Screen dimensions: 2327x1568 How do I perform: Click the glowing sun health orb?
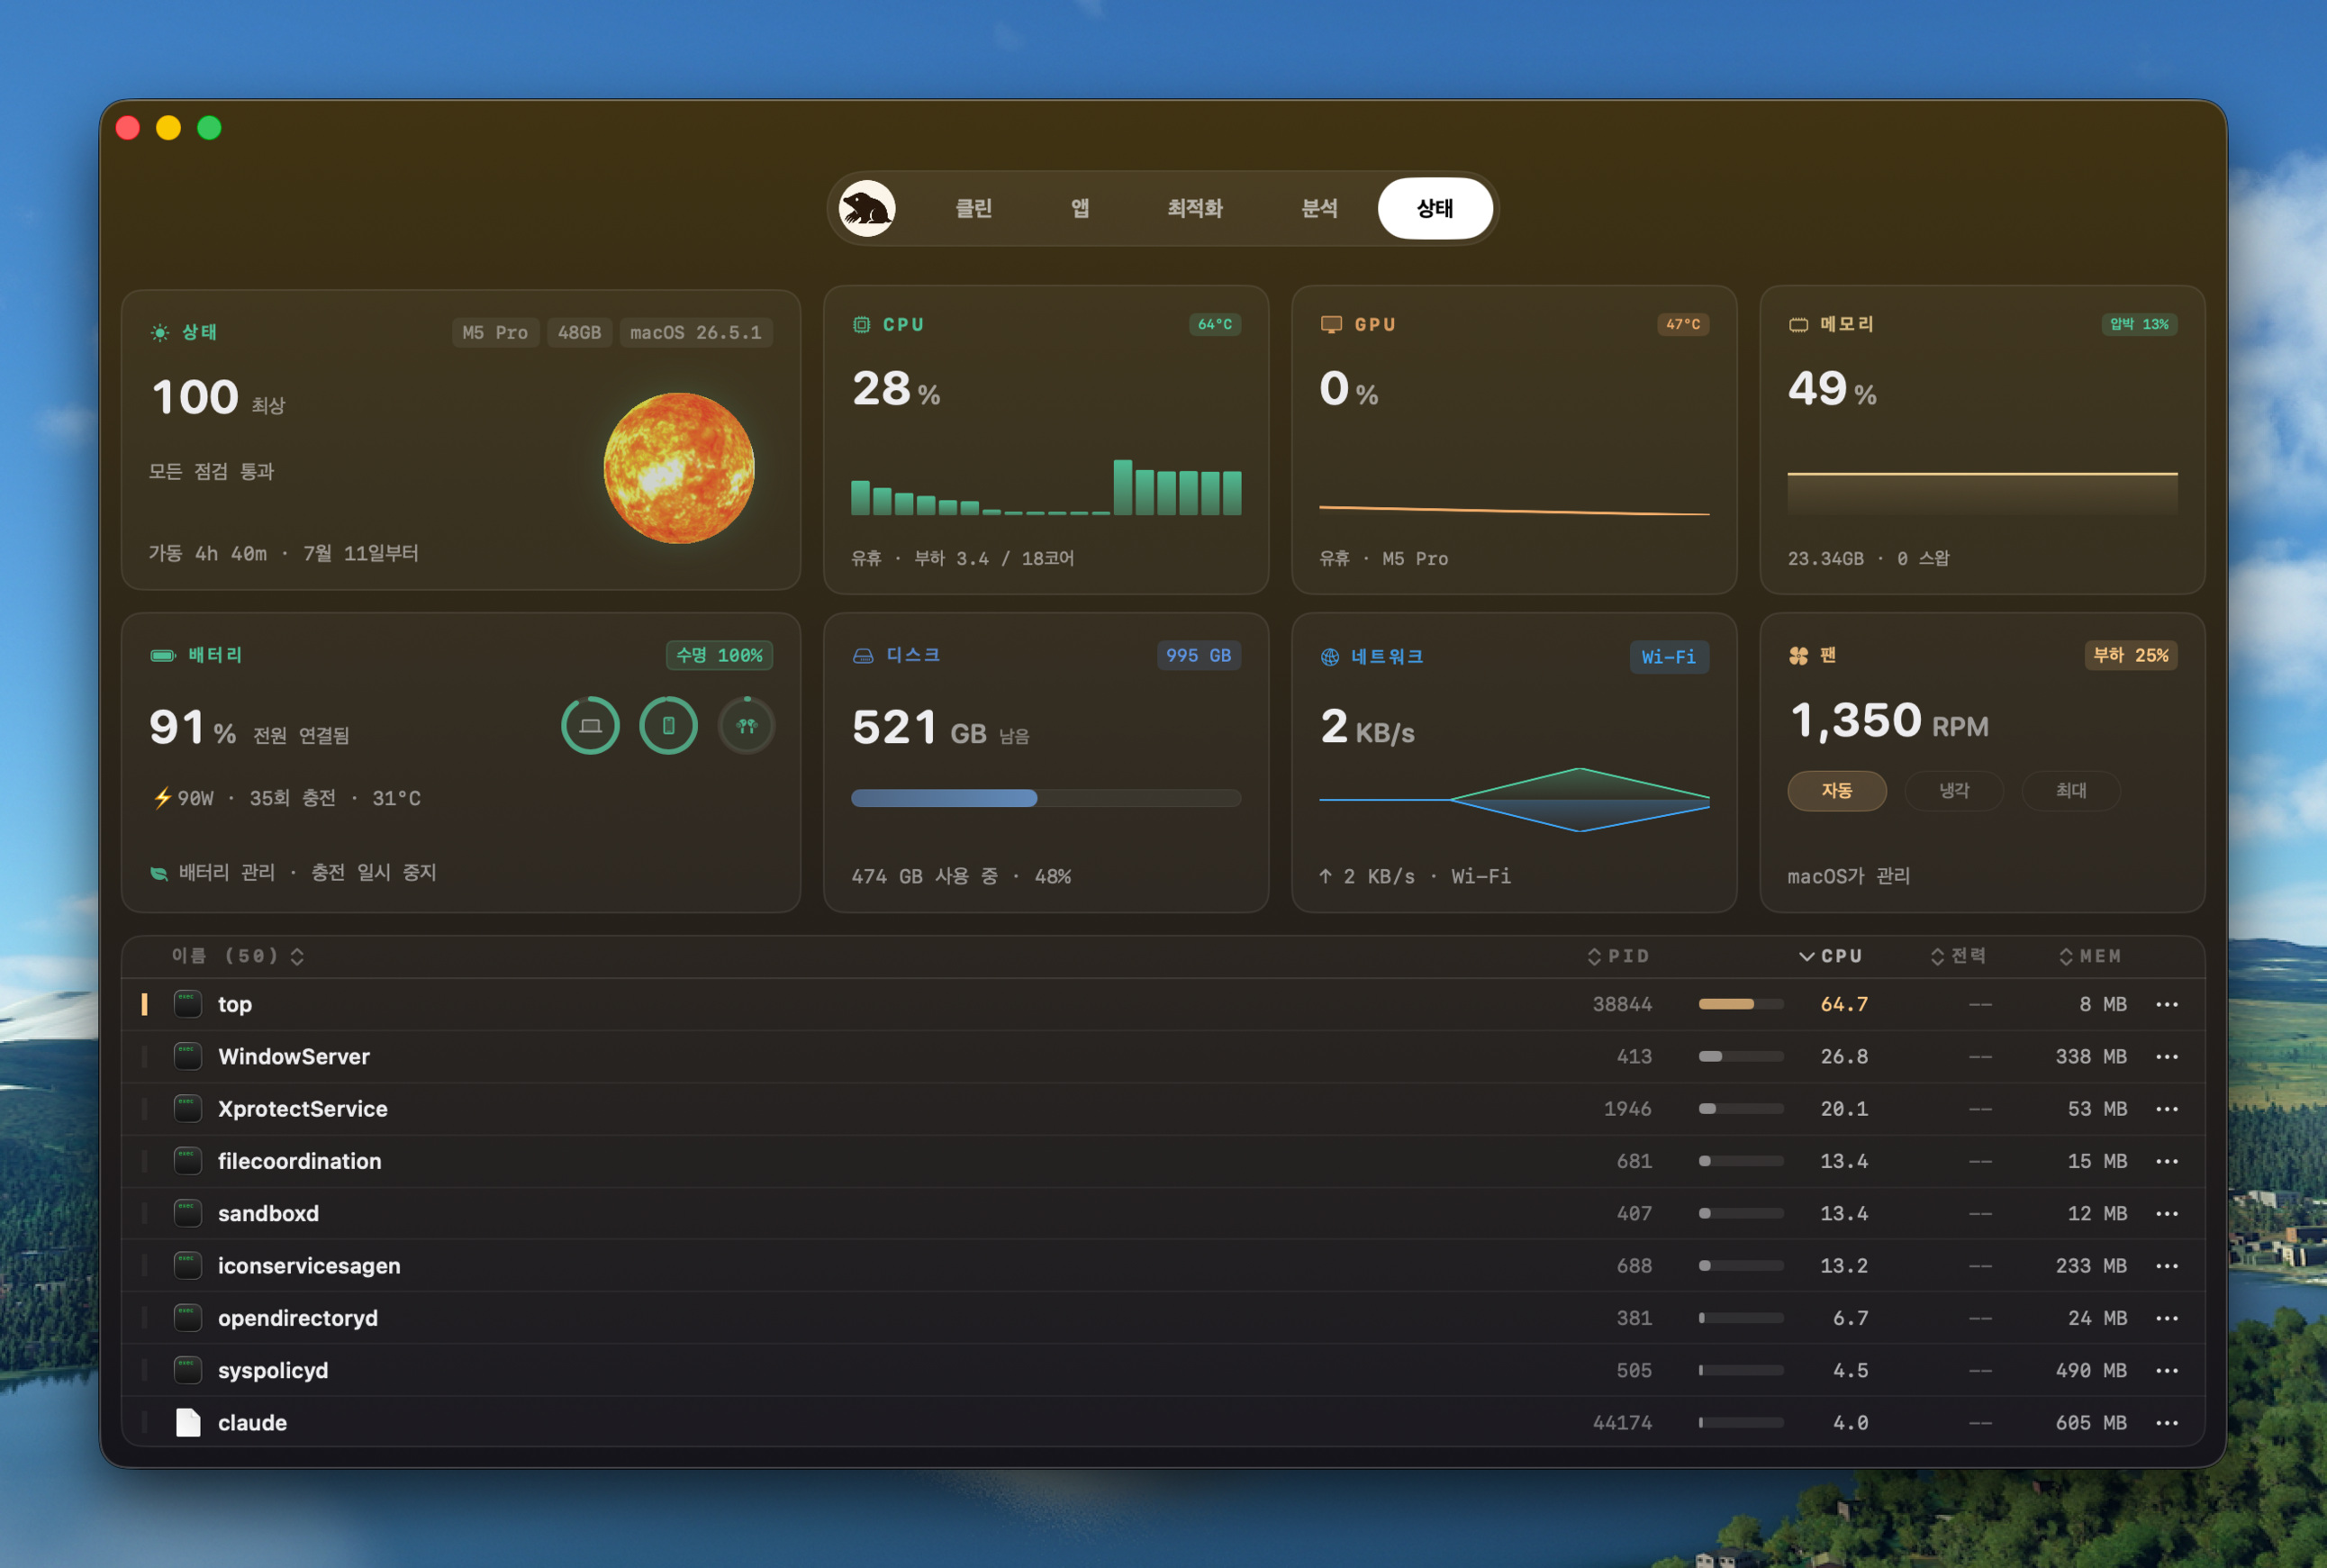(679, 468)
